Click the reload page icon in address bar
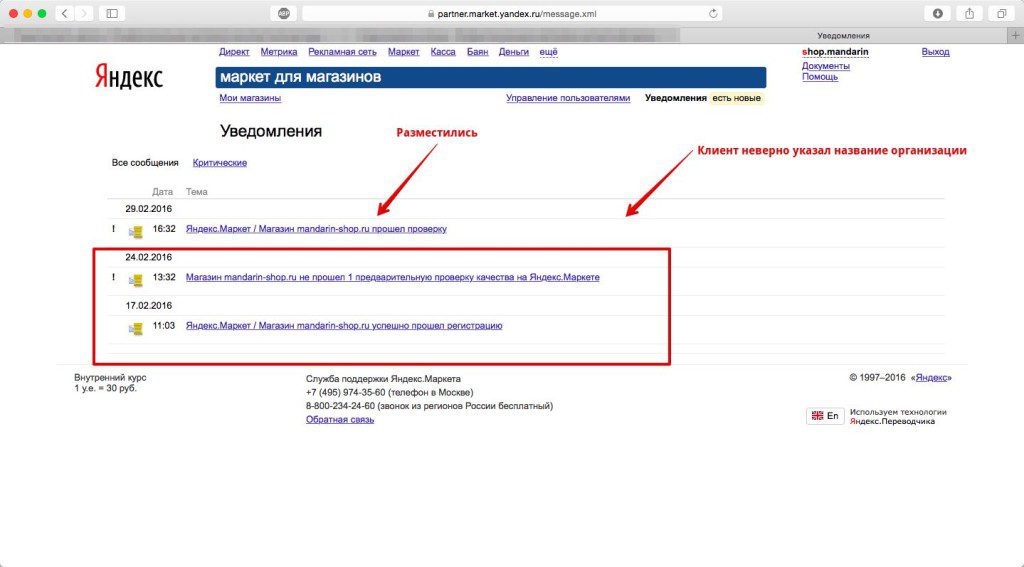This screenshot has width=1024, height=567. (x=713, y=14)
